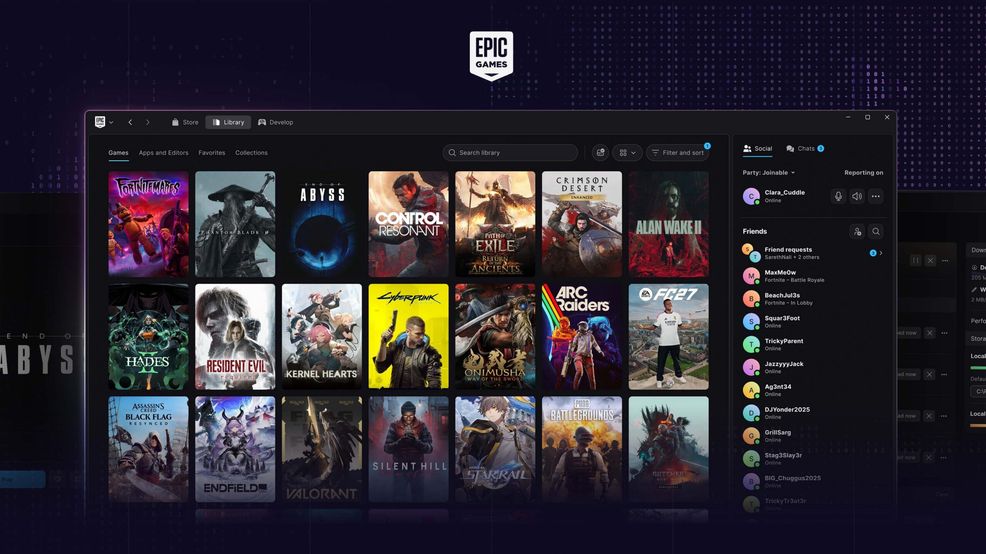986x554 pixels.
Task: Open the Collections tab
Action: 251,153
